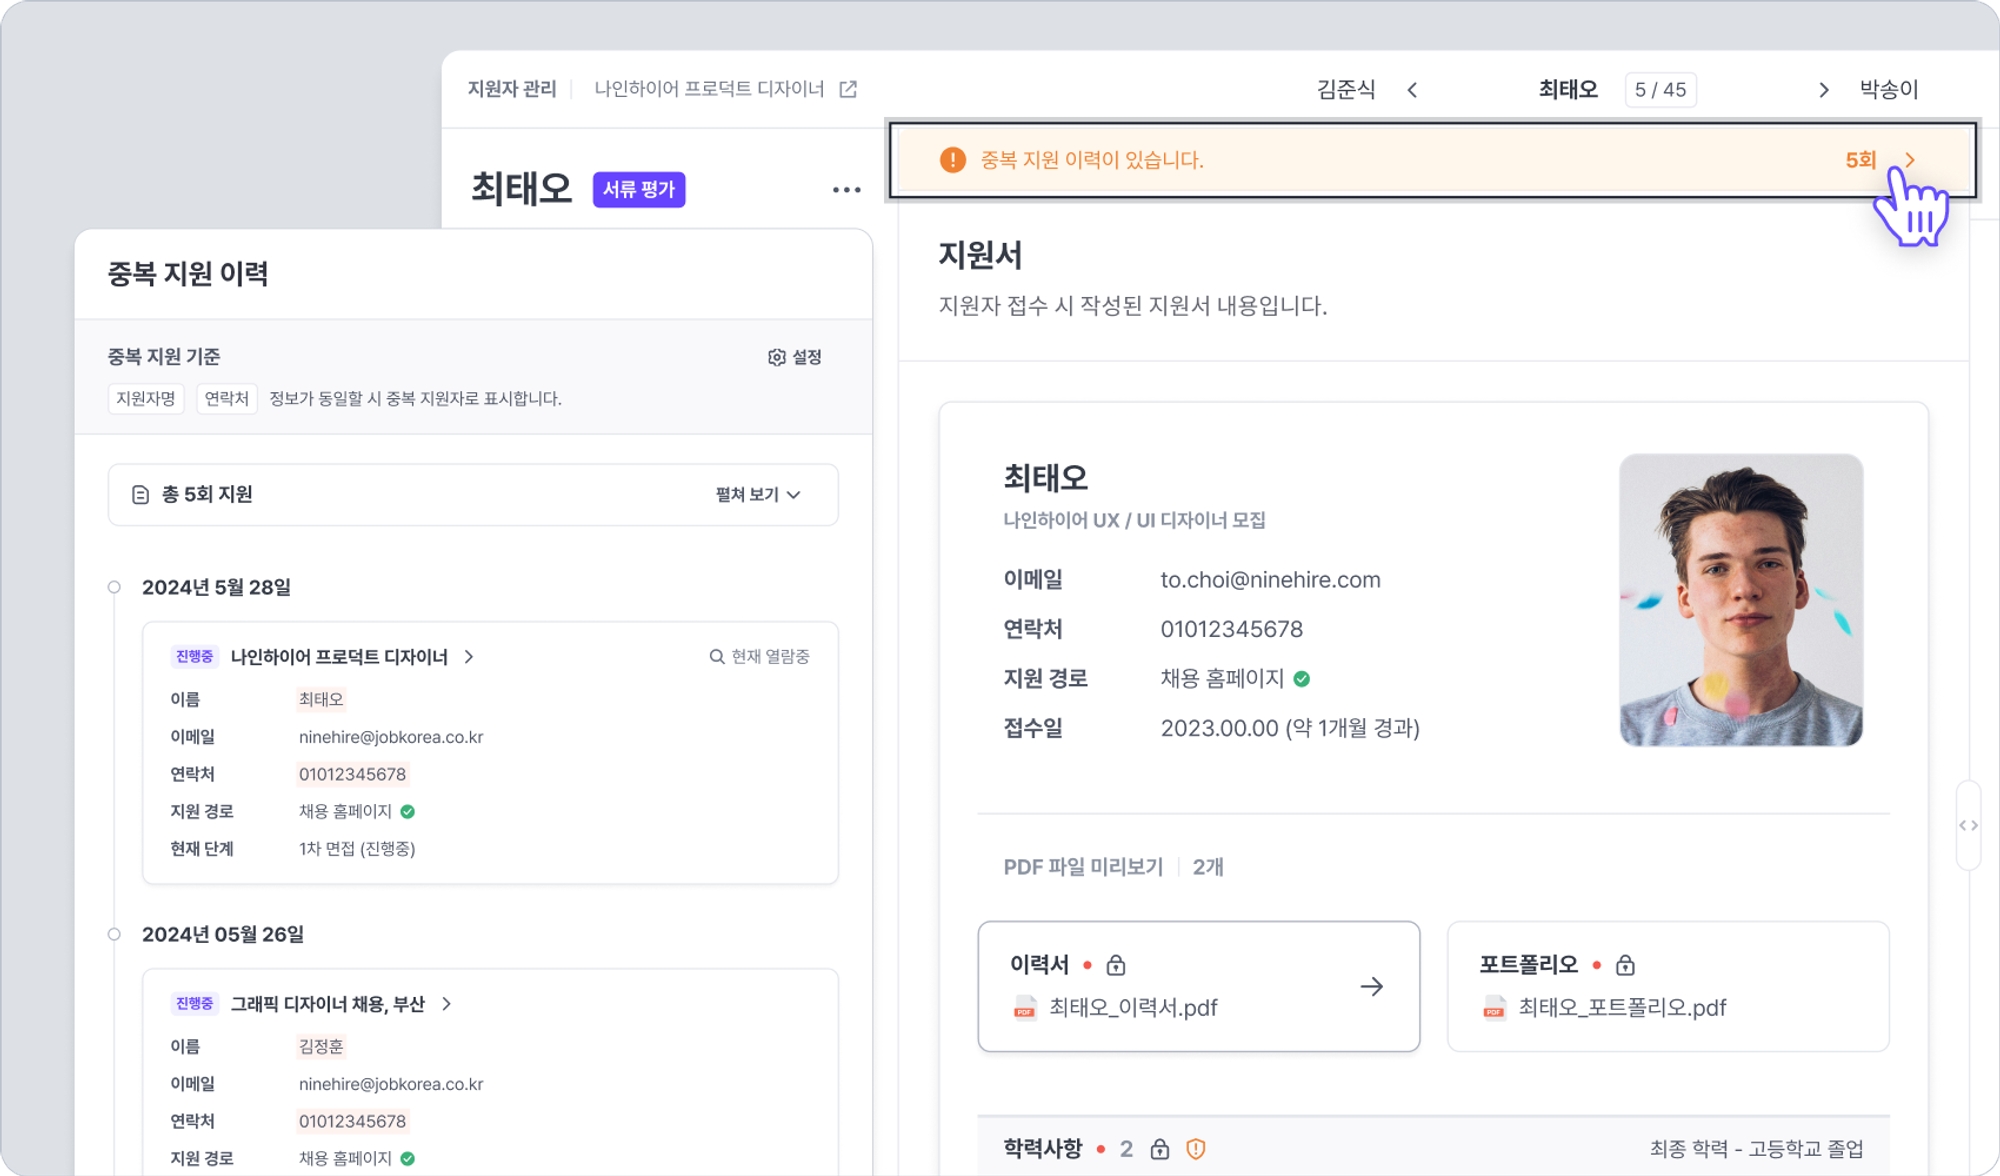Open 나인하이어 프로덕트 디자이너 breadcrumb link
The width and height of the screenshot is (2000, 1176).
(709, 89)
